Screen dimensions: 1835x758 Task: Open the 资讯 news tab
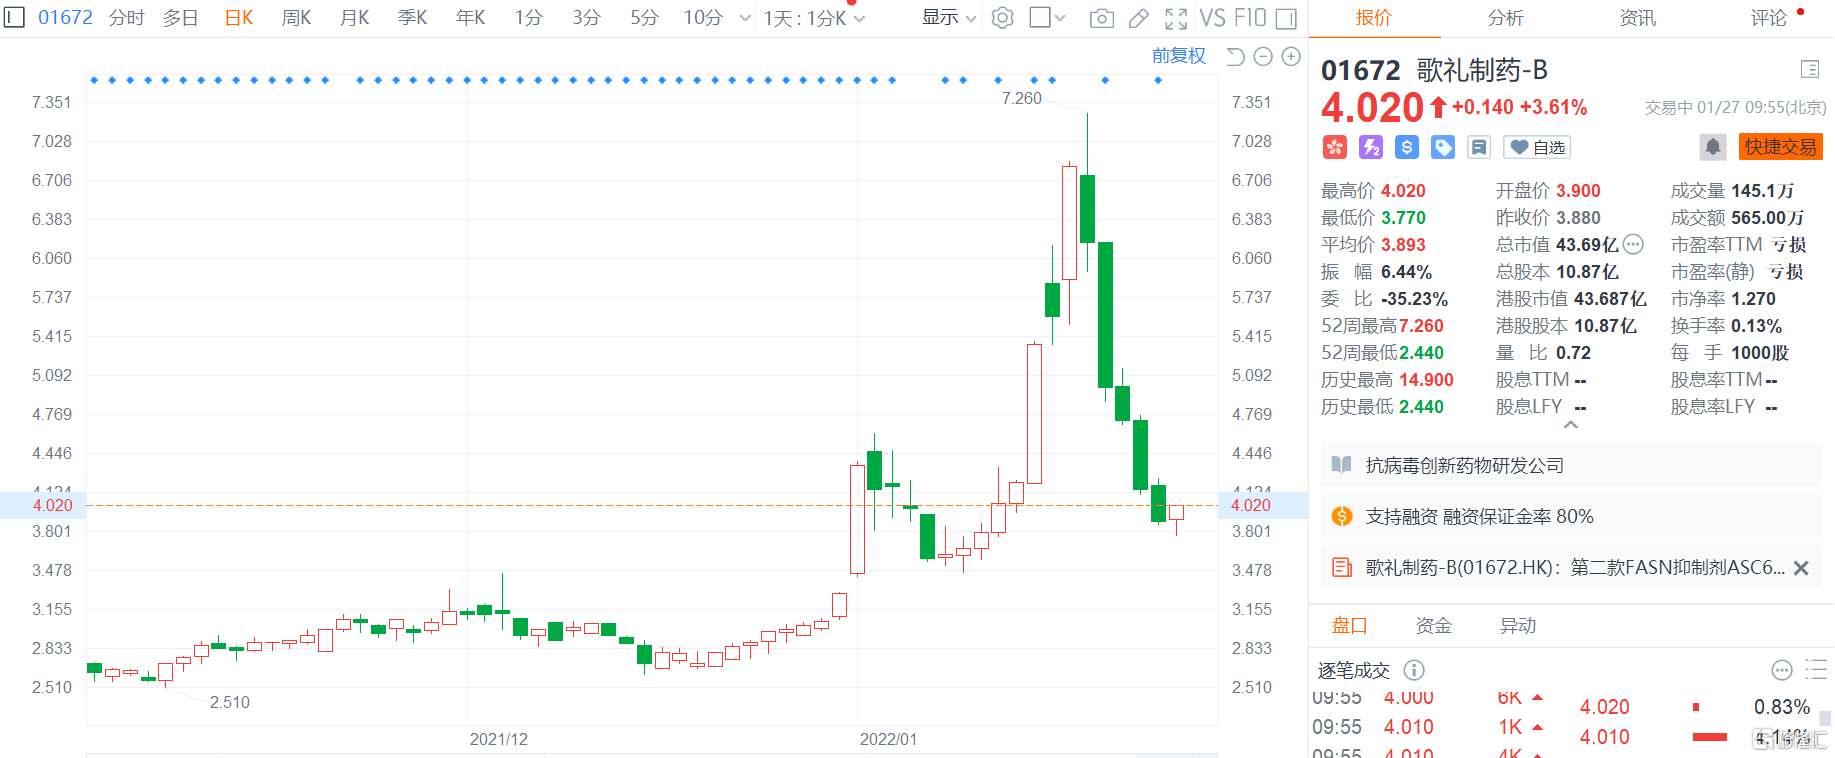(1637, 18)
